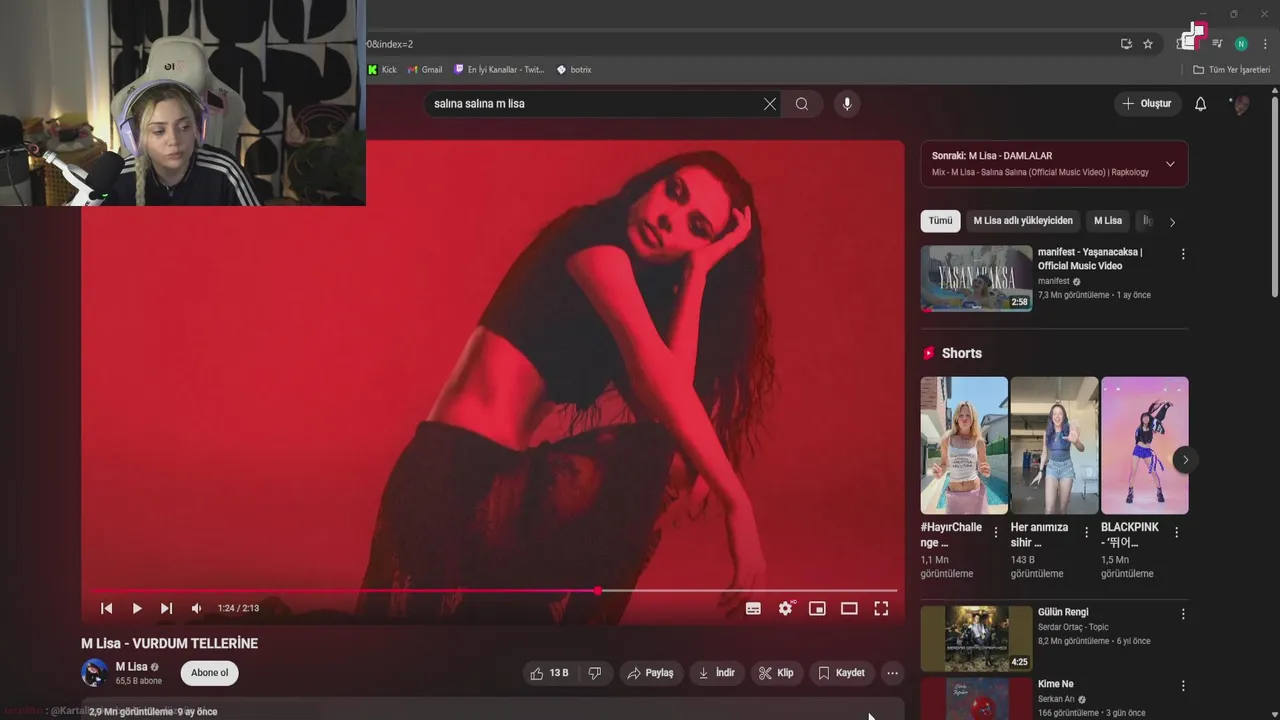Click the progress bar scrubber handle
Screen dimensions: 1280x720
pos(598,591)
